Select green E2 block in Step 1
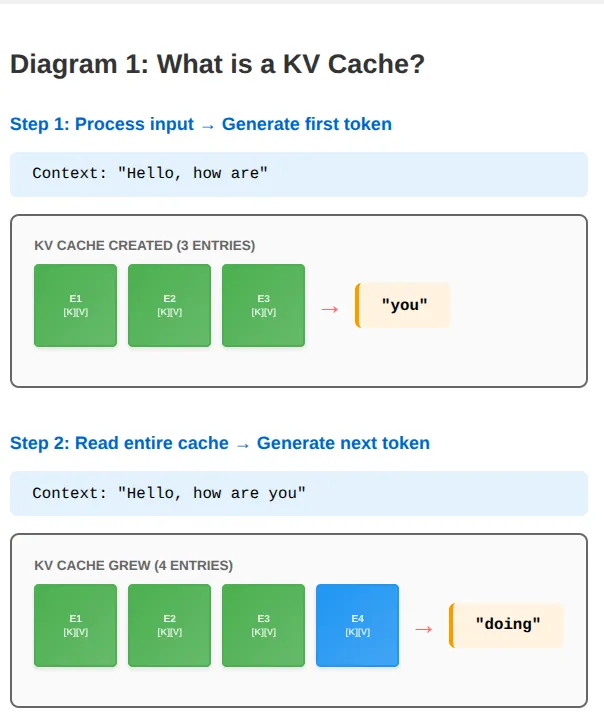Image resolution: width=604 pixels, height=717 pixels. pyautogui.click(x=170, y=305)
